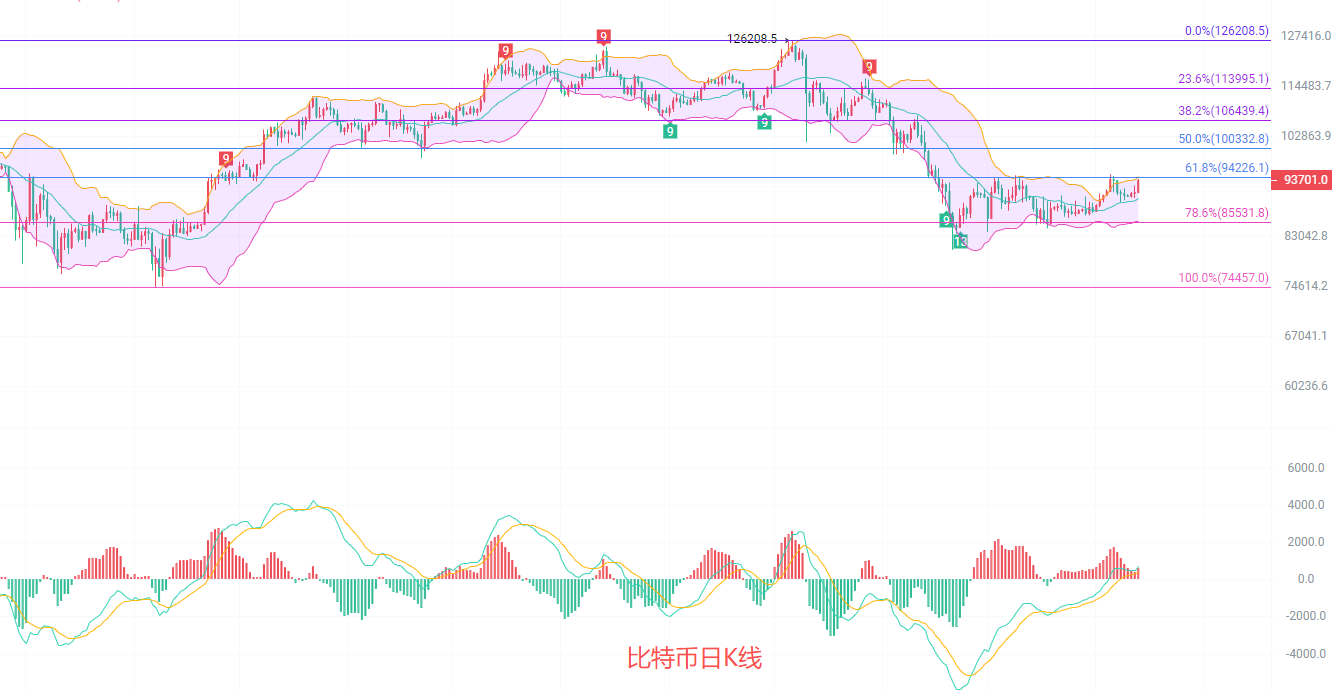The height and width of the screenshot is (691, 1332).
Task: Select the 60236.6 price axis label
Action: coord(1306,386)
